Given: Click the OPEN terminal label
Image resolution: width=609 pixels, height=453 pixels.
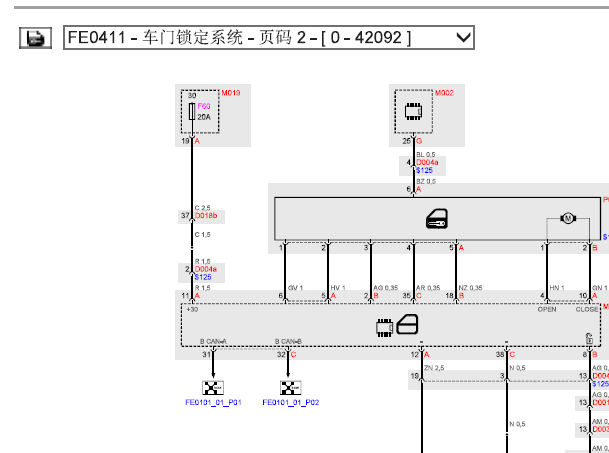Looking at the screenshot, I should [x=547, y=310].
